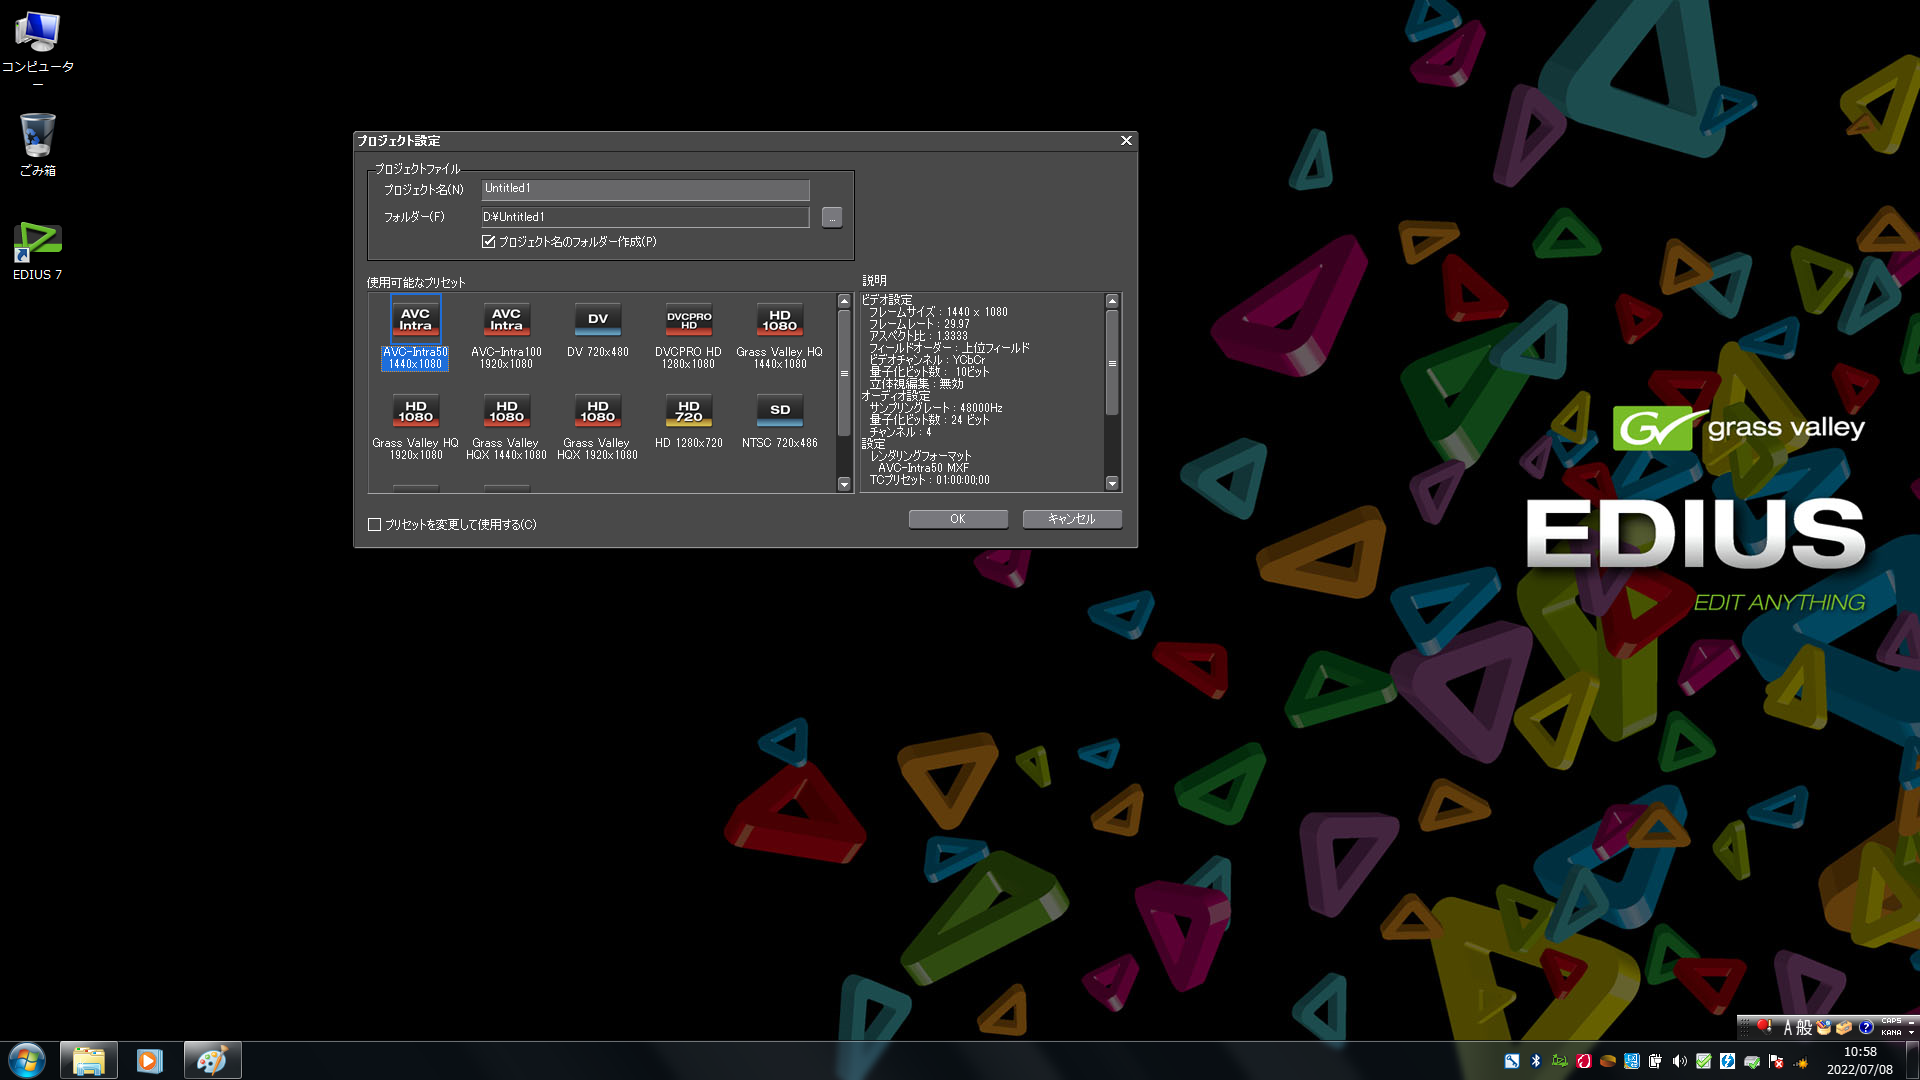
Task: Click the description panel scrollbar thumb
Action: [1112, 362]
